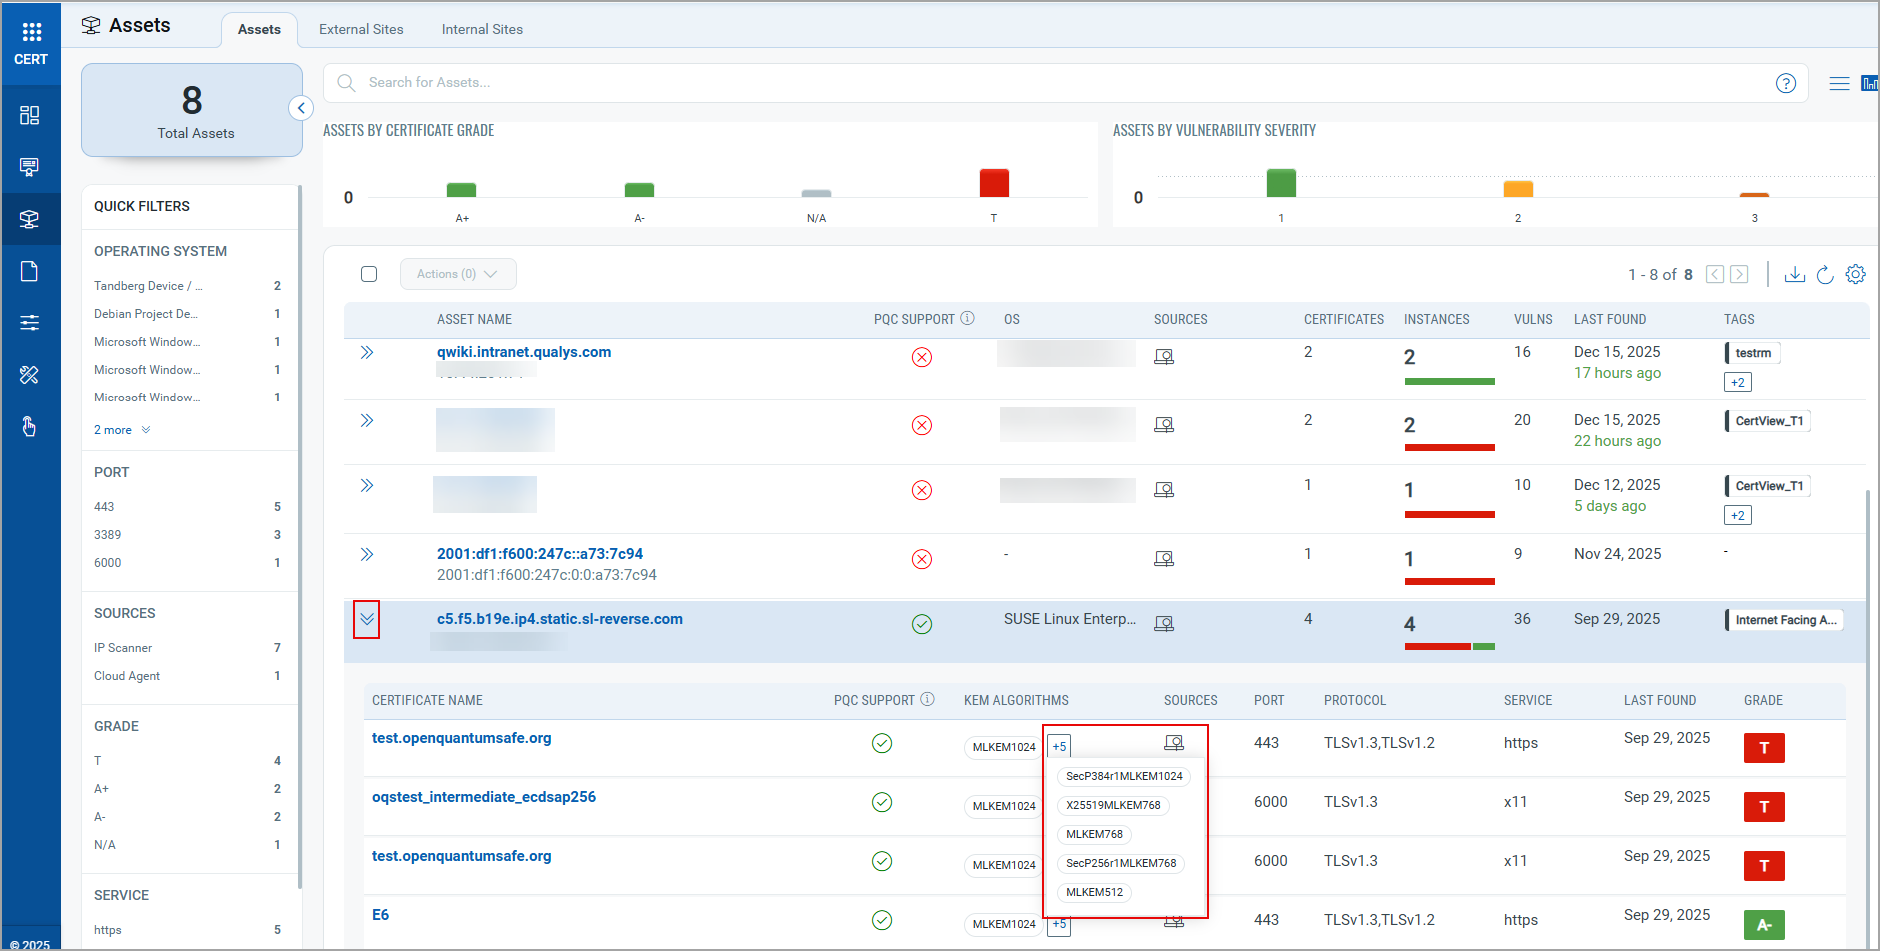Image resolution: width=1880 pixels, height=951 pixels.
Task: Tick the select-all assets checkbox
Action: (x=369, y=274)
